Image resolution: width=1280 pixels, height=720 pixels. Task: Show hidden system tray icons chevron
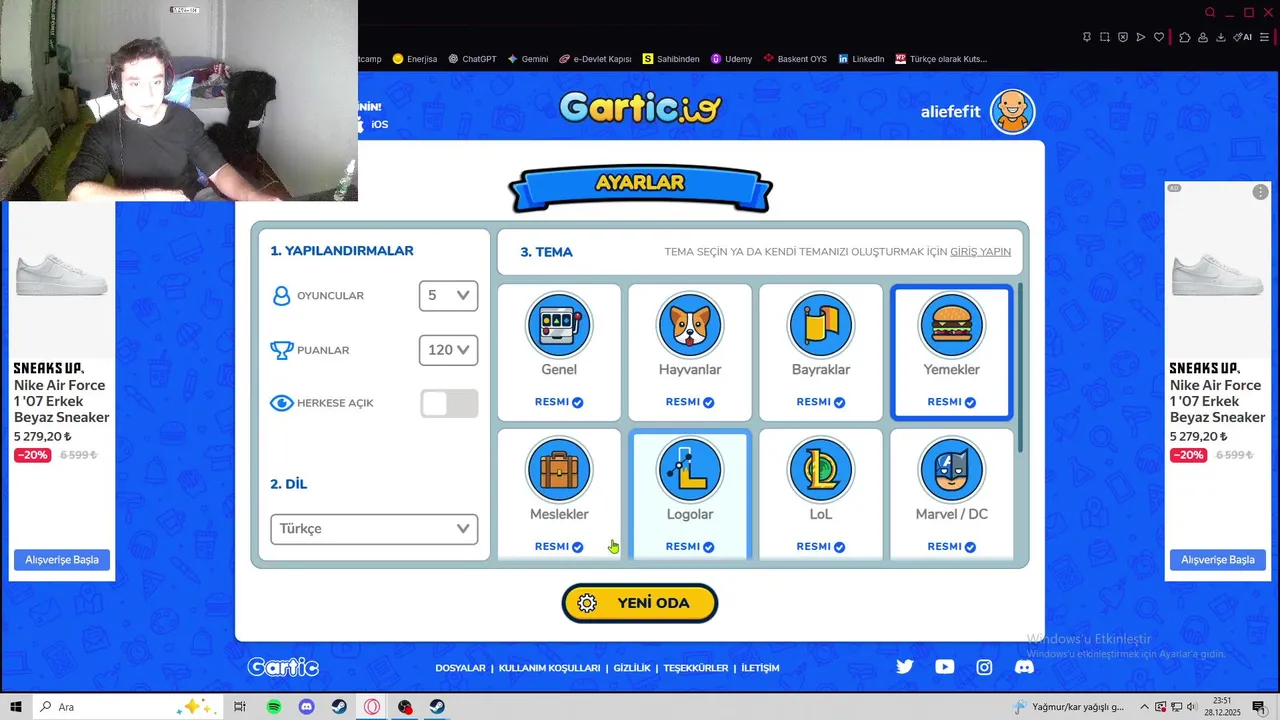point(1145,707)
